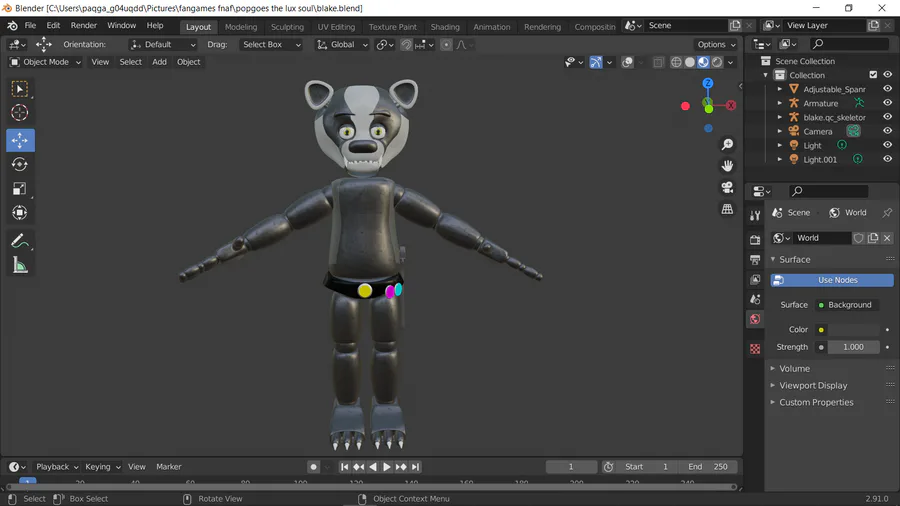Image resolution: width=900 pixels, height=506 pixels.
Task: Expand the Custom Properties panel
Action: [x=816, y=403]
